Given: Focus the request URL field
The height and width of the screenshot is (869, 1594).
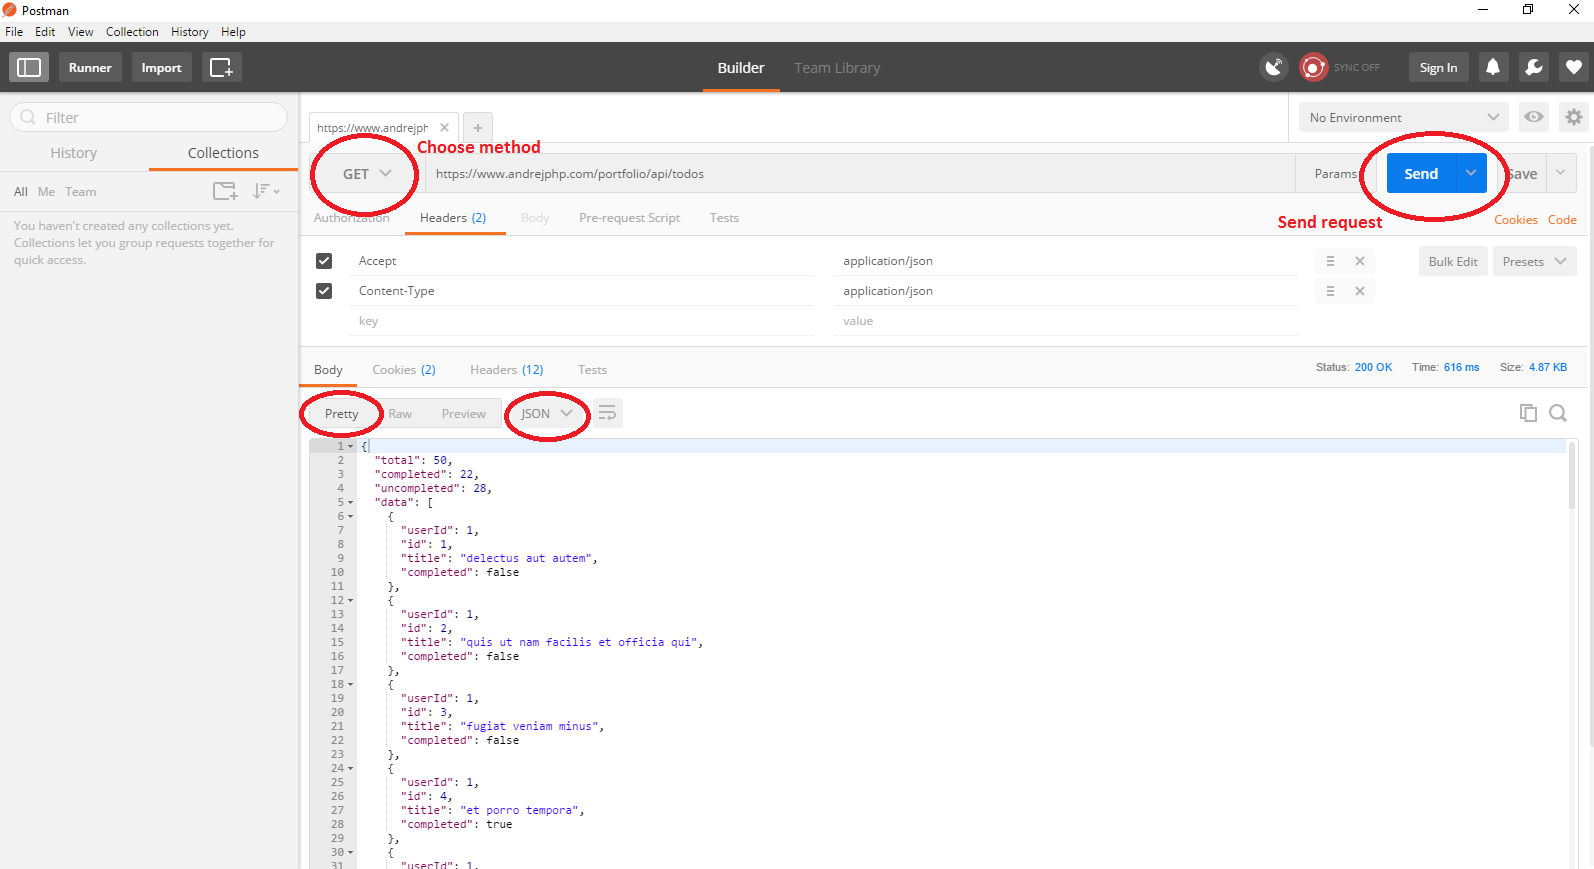Looking at the screenshot, I should click(x=860, y=174).
